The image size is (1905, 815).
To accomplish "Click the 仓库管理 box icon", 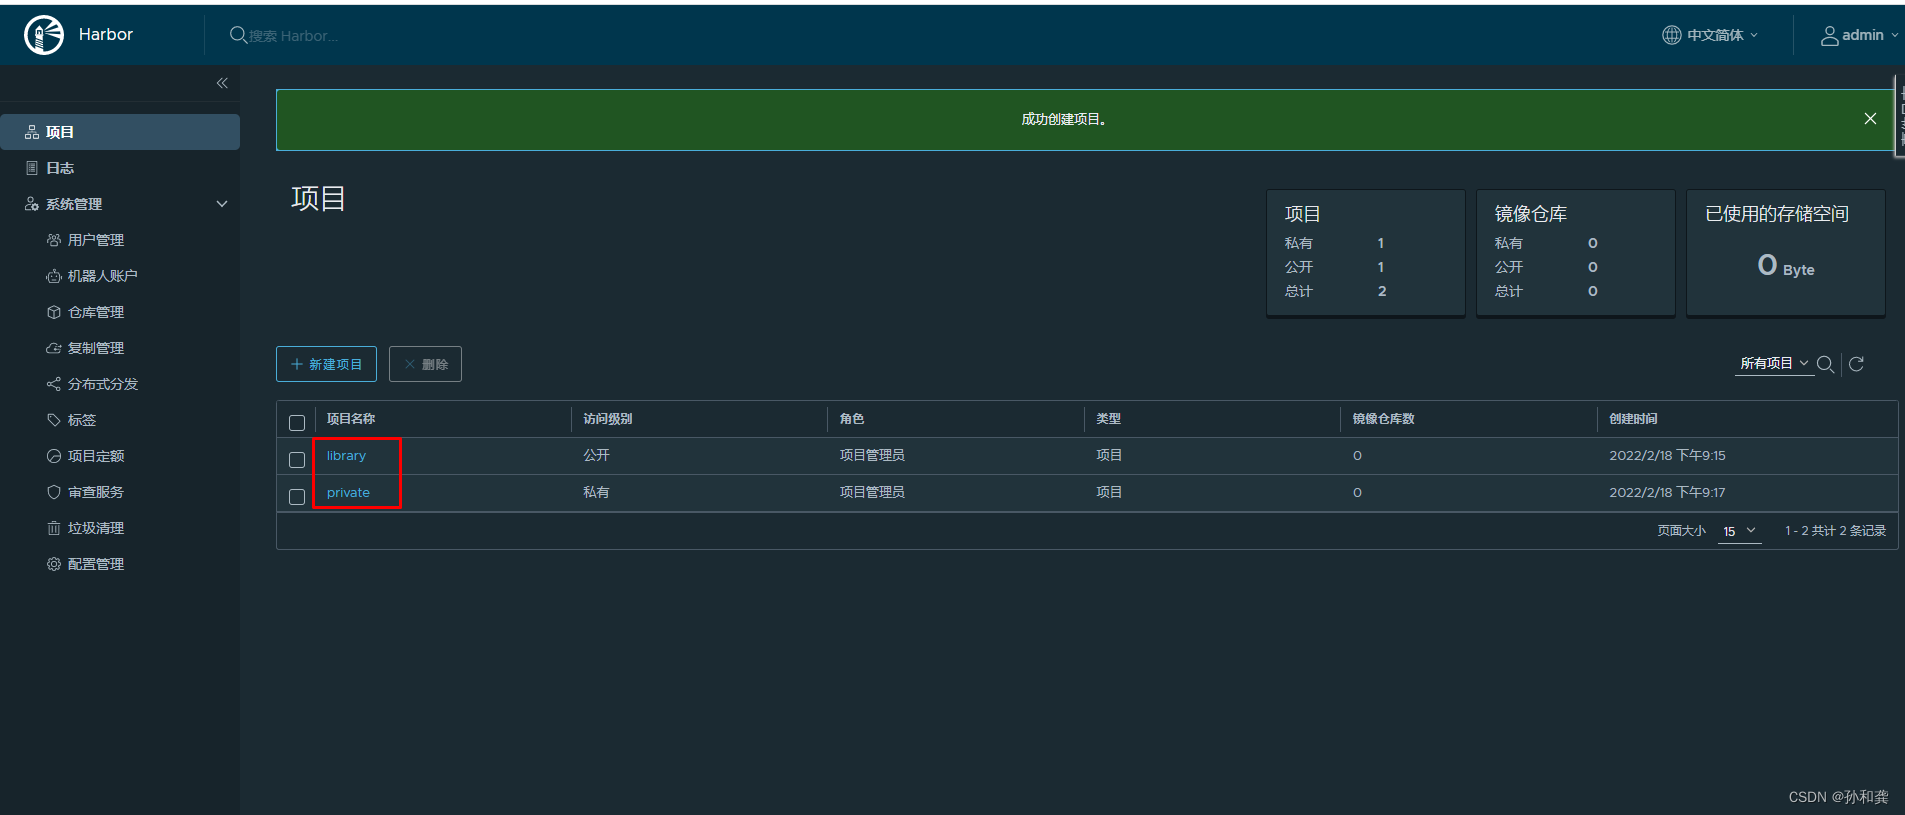I will (54, 312).
